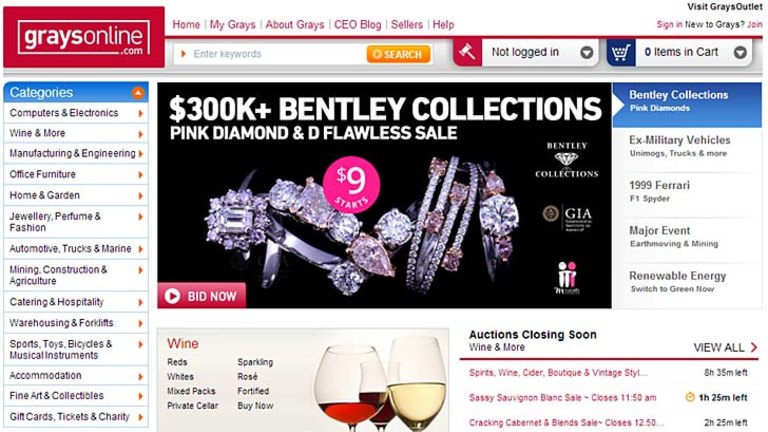
Task: Expand the Fine Art & Collectibles category
Action: (x=76, y=396)
